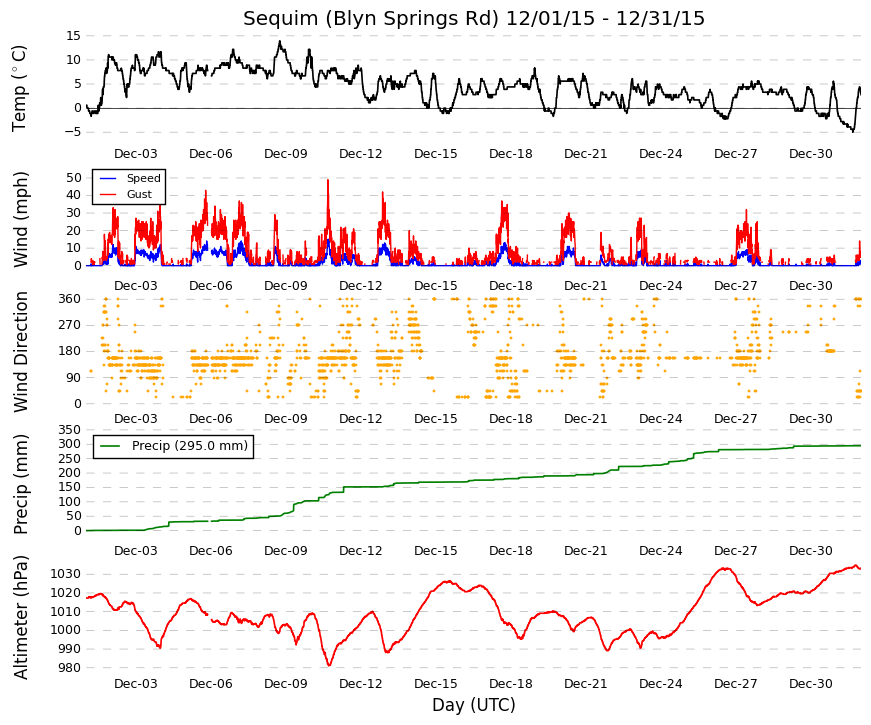Click the 360 tick on wind direction axis

pos(69,299)
